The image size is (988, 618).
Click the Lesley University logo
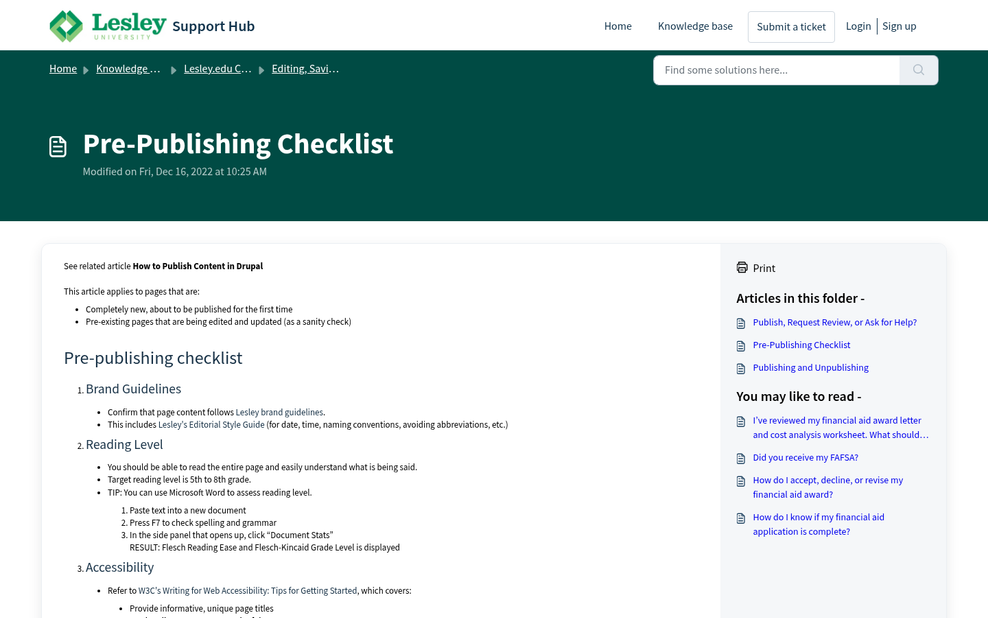click(108, 26)
